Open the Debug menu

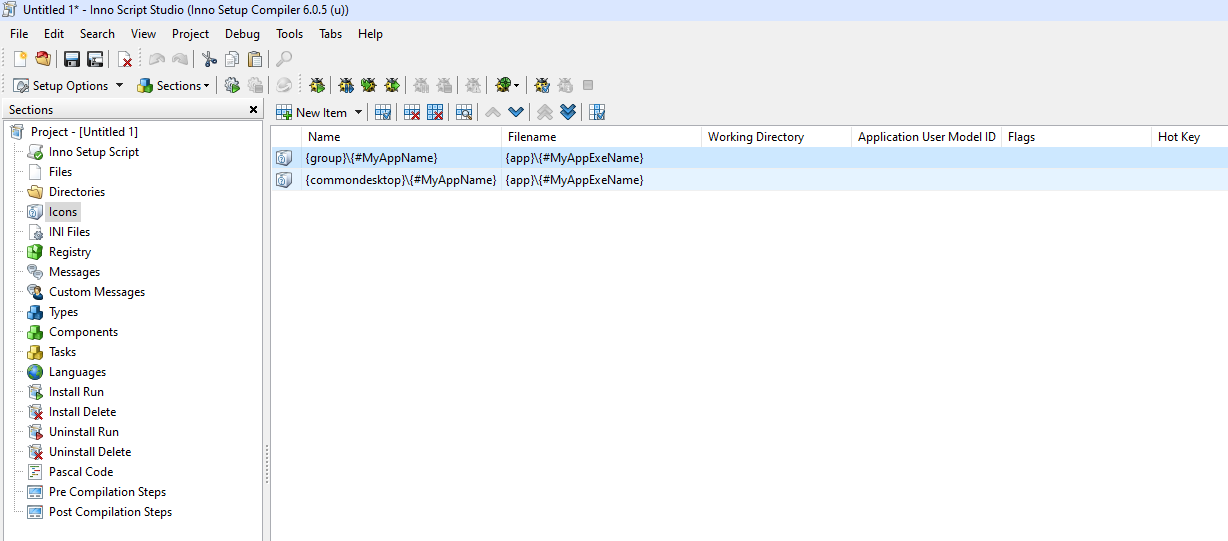242,33
